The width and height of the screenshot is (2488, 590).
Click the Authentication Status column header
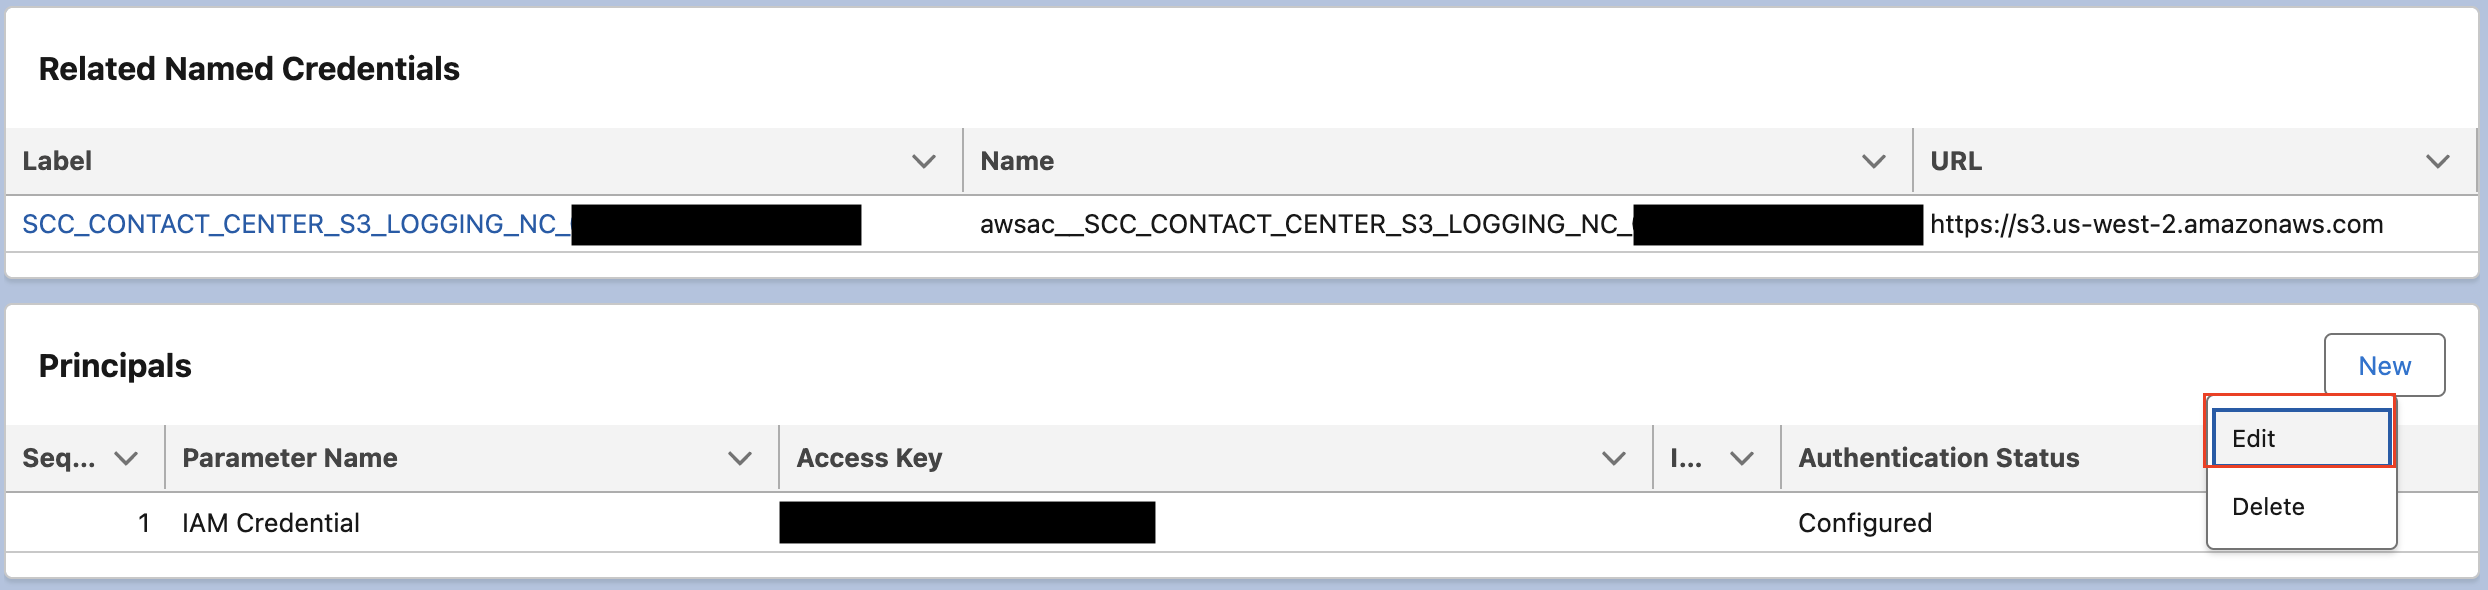[x=1938, y=458]
